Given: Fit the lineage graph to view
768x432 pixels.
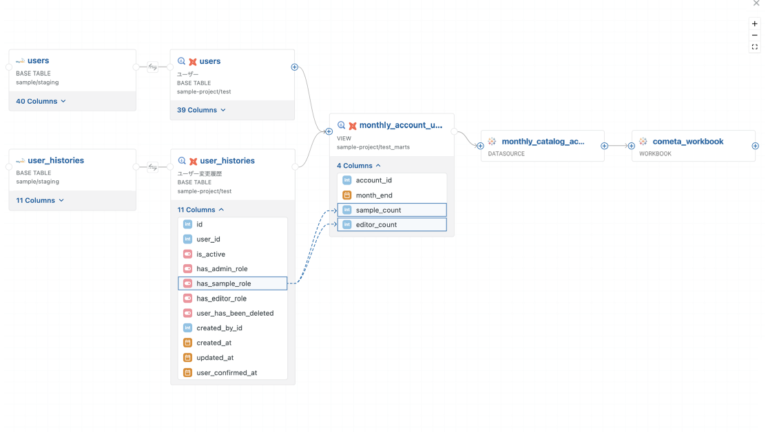Looking at the screenshot, I should coord(755,47).
